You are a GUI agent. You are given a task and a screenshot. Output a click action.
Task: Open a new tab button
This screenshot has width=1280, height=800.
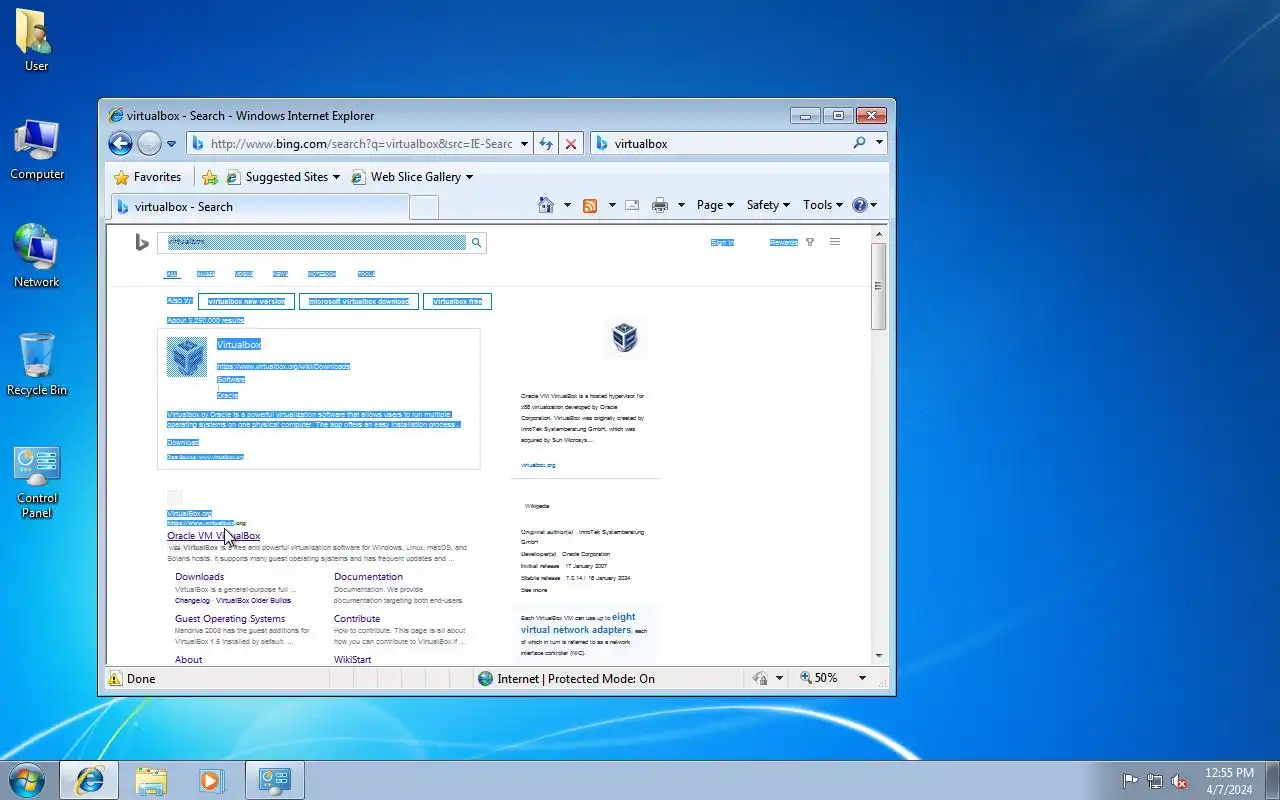[x=424, y=207]
